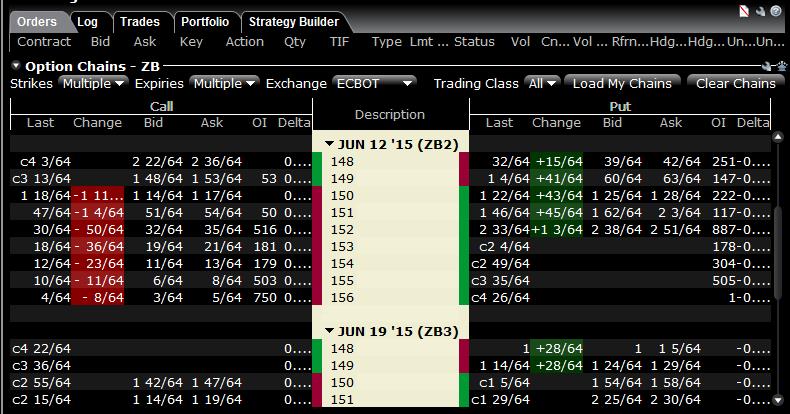Open the top-right wrench configuration icon
This screenshot has height=414, width=790.
pyautogui.click(x=762, y=13)
